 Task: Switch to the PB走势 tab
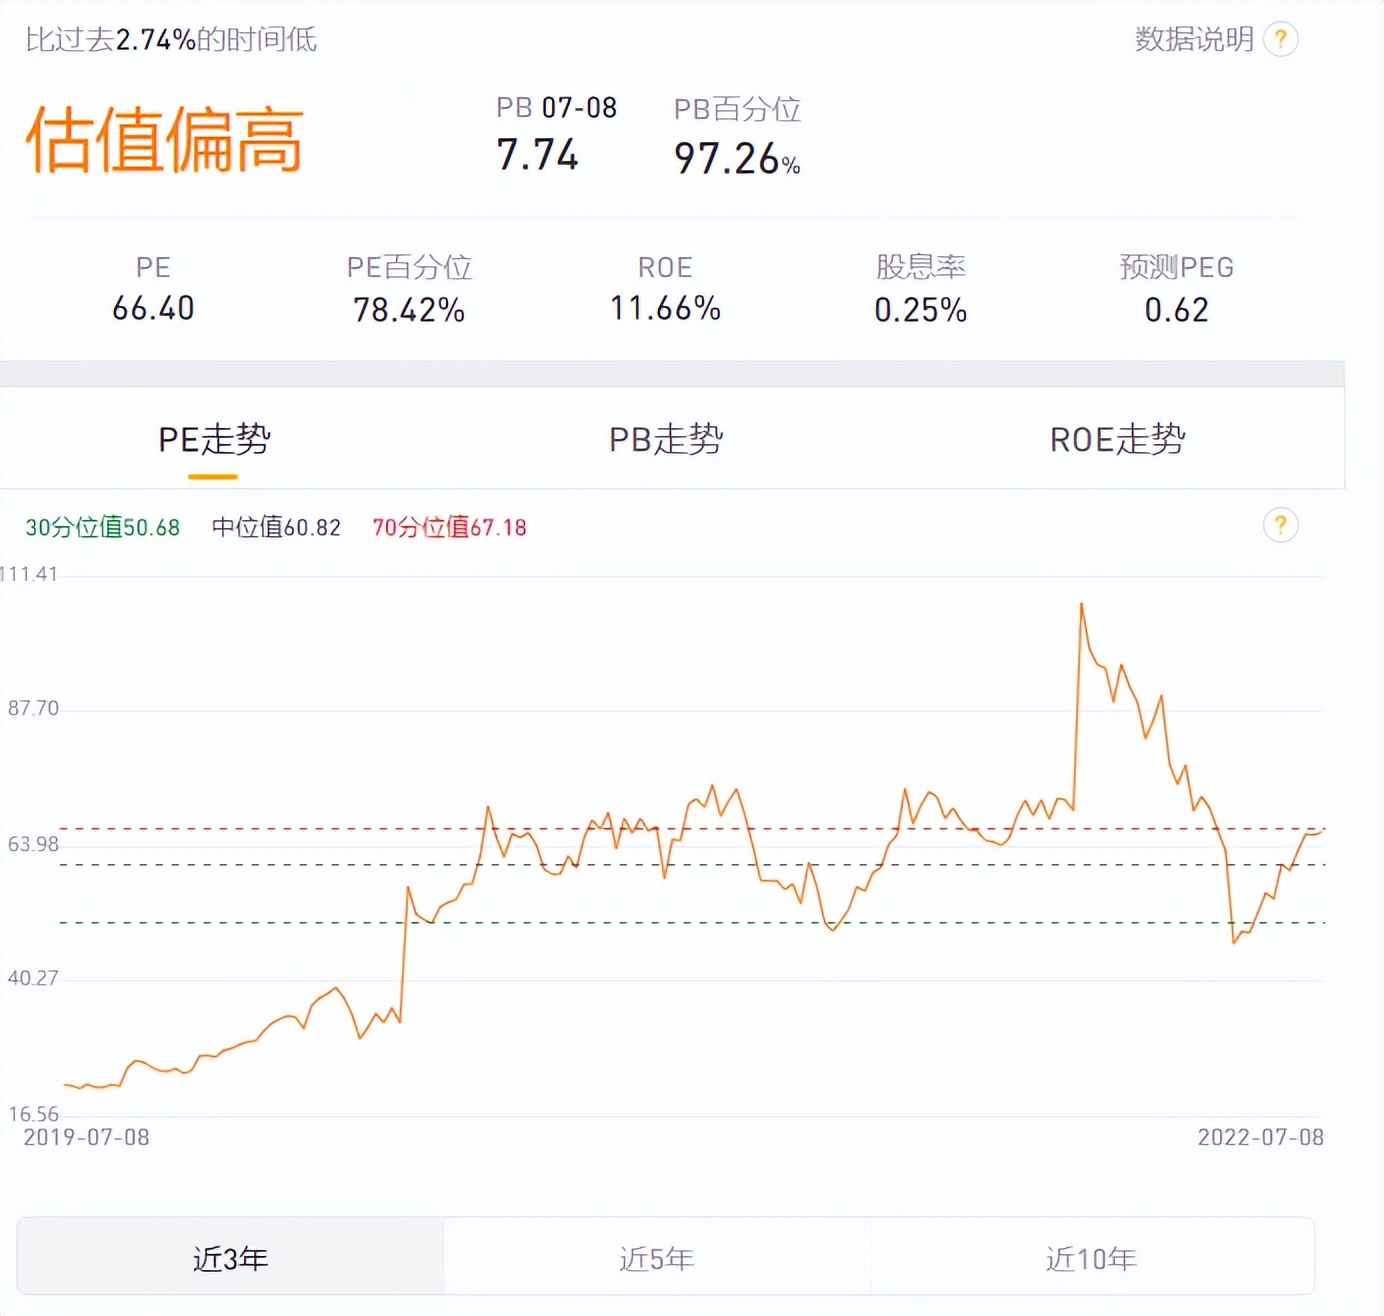(666, 439)
